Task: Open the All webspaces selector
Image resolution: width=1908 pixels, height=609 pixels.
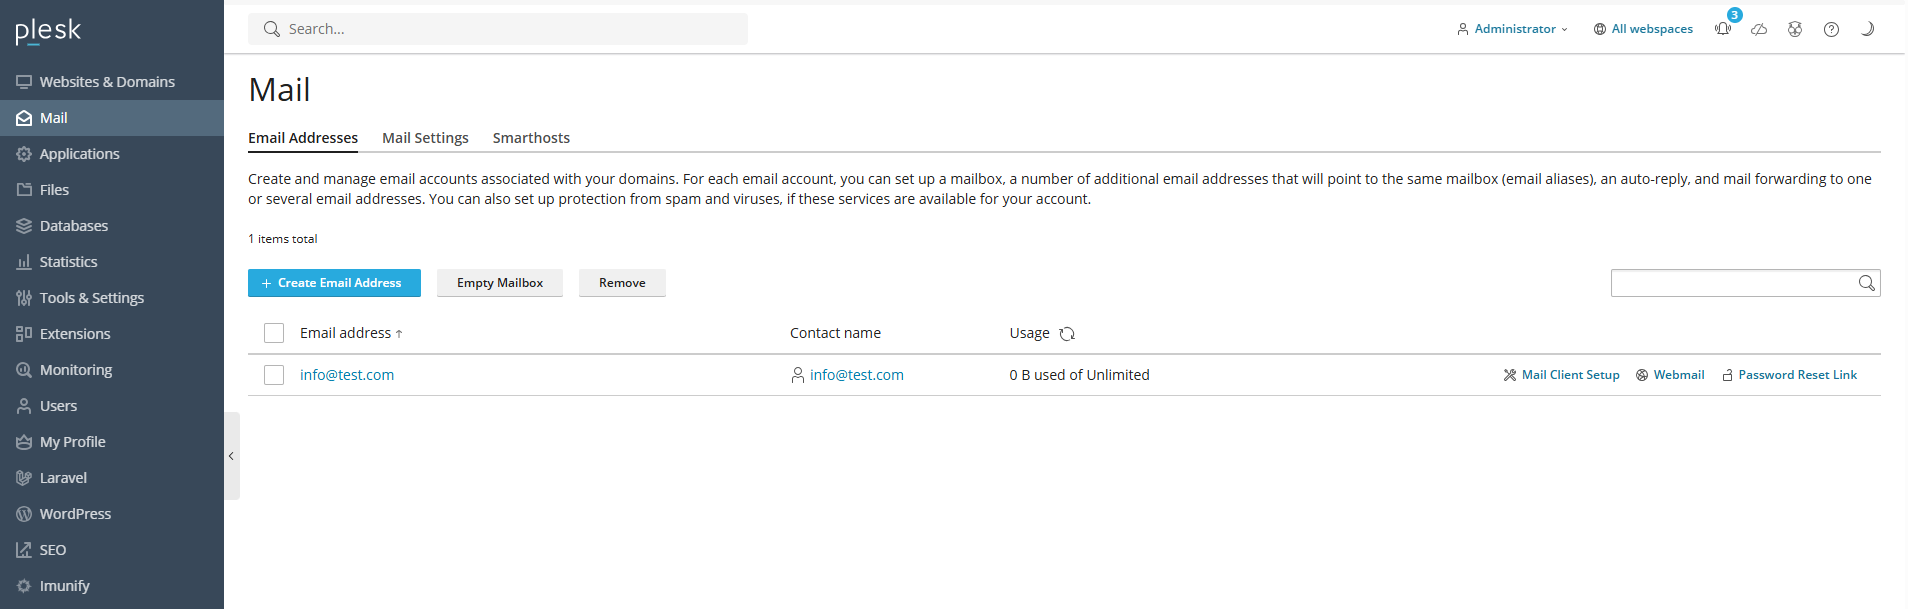Action: coord(1643,29)
